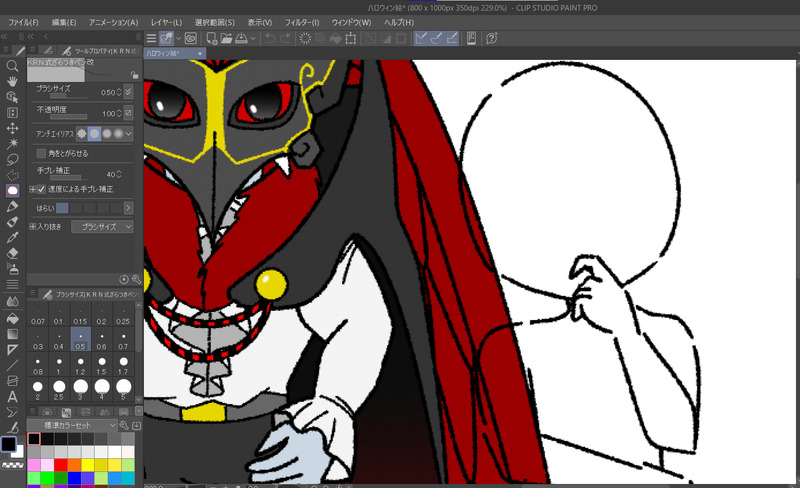Select the Lasso selection tool
The width and height of the screenshot is (800, 488).
12,159
